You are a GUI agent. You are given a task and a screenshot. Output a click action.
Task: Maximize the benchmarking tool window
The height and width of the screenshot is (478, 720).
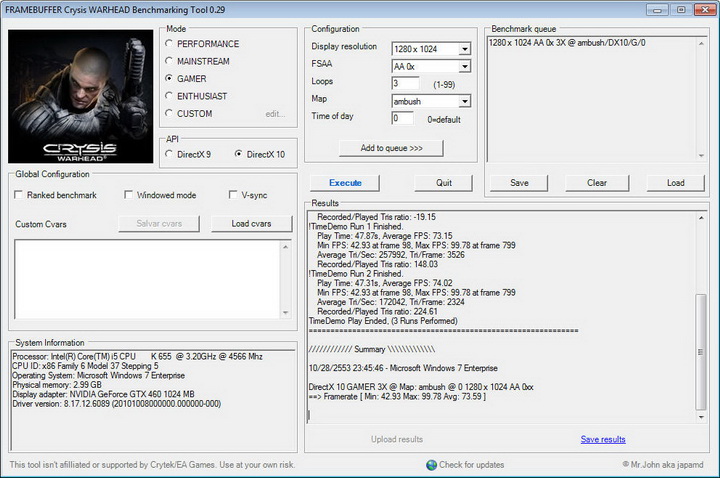click(681, 10)
